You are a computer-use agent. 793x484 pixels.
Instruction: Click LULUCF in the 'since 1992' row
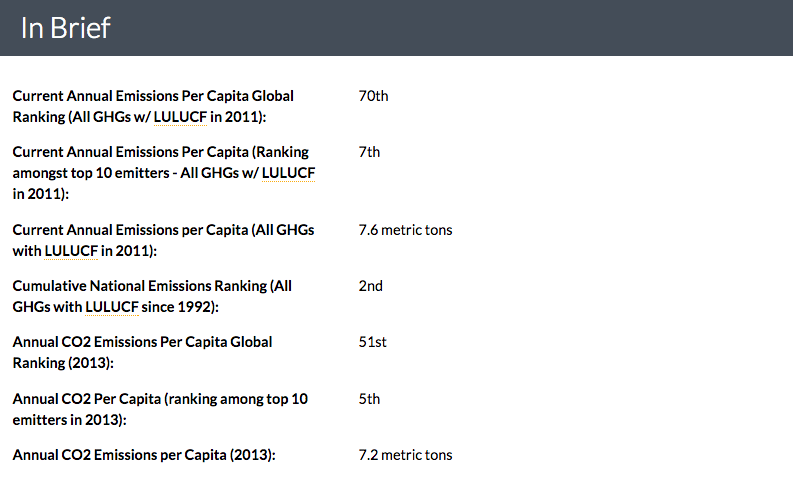click(112, 307)
